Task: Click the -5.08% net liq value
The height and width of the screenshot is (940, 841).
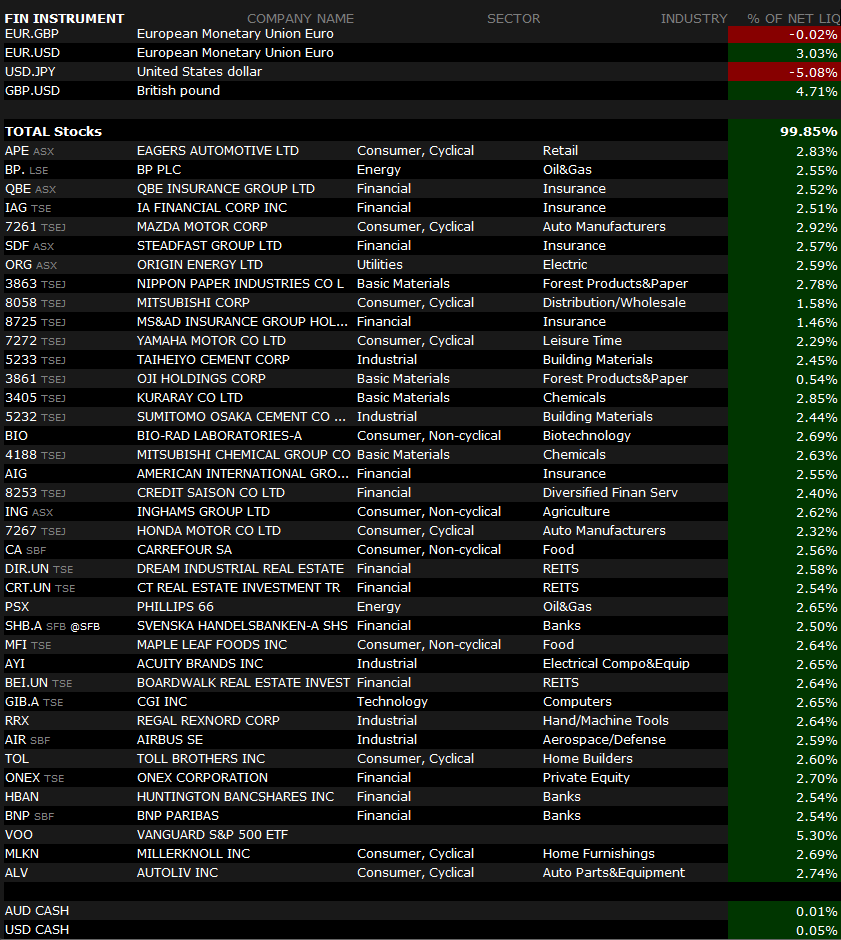Action: 813,73
